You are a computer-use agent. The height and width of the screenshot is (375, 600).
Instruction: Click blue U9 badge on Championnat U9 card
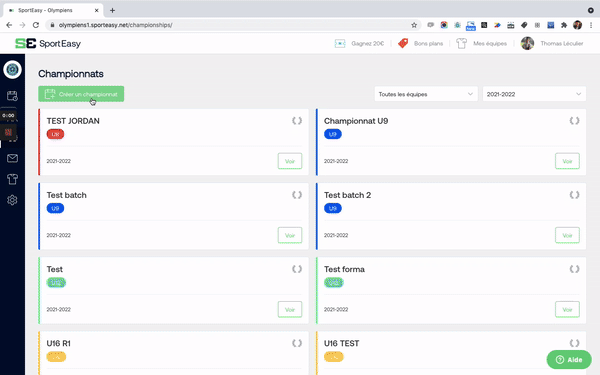pos(333,134)
